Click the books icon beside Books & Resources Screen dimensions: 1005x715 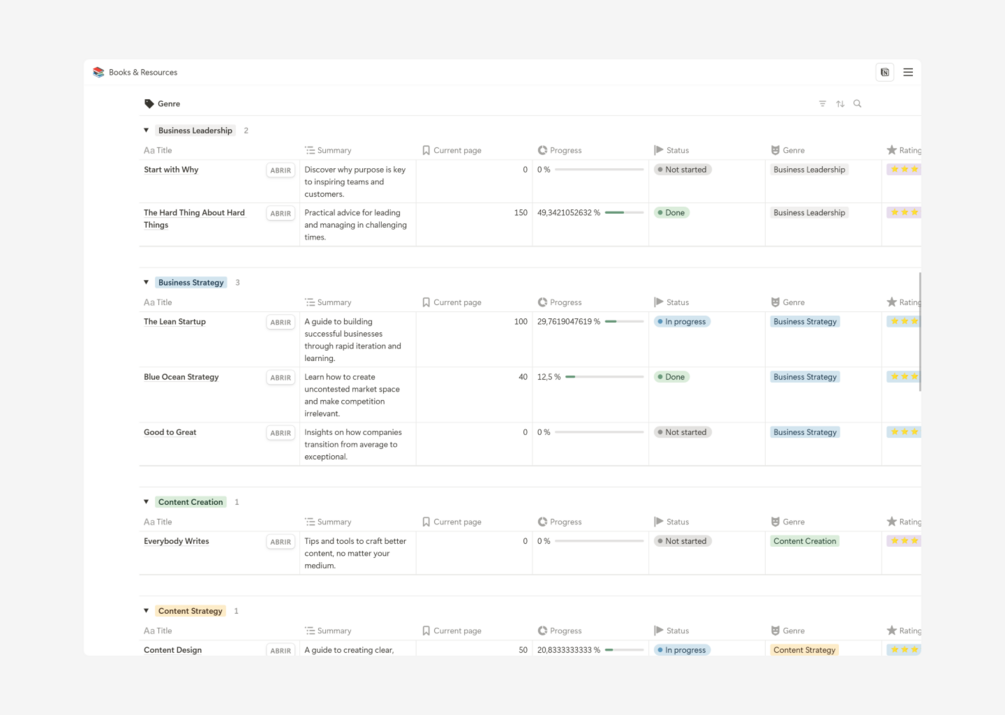tap(98, 72)
